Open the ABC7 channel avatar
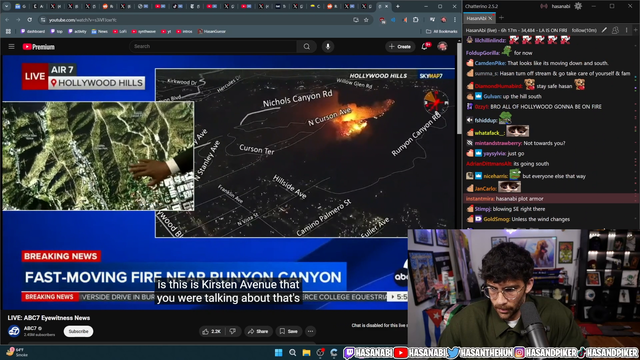The image size is (640, 360). click(x=14, y=331)
